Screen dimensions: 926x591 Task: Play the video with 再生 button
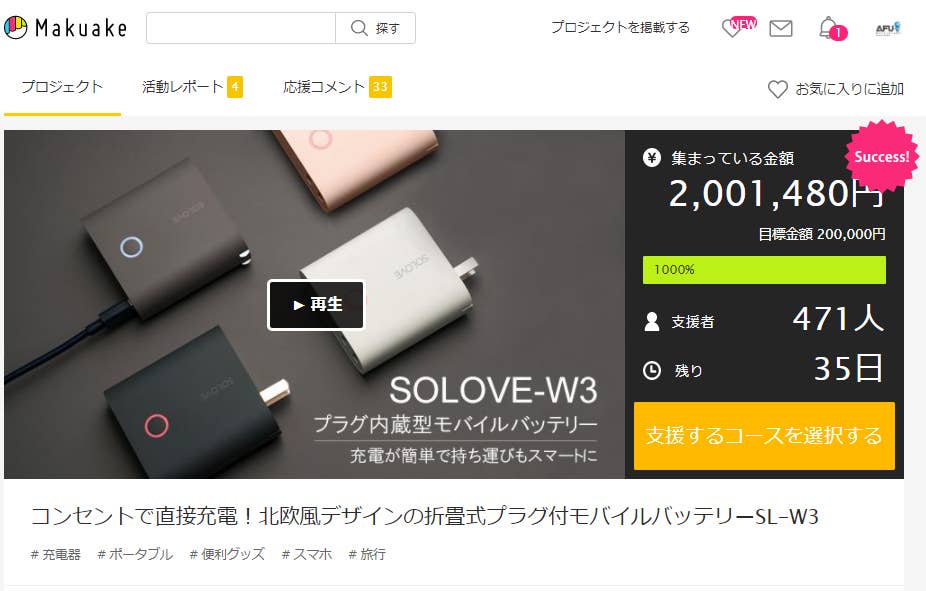(316, 305)
